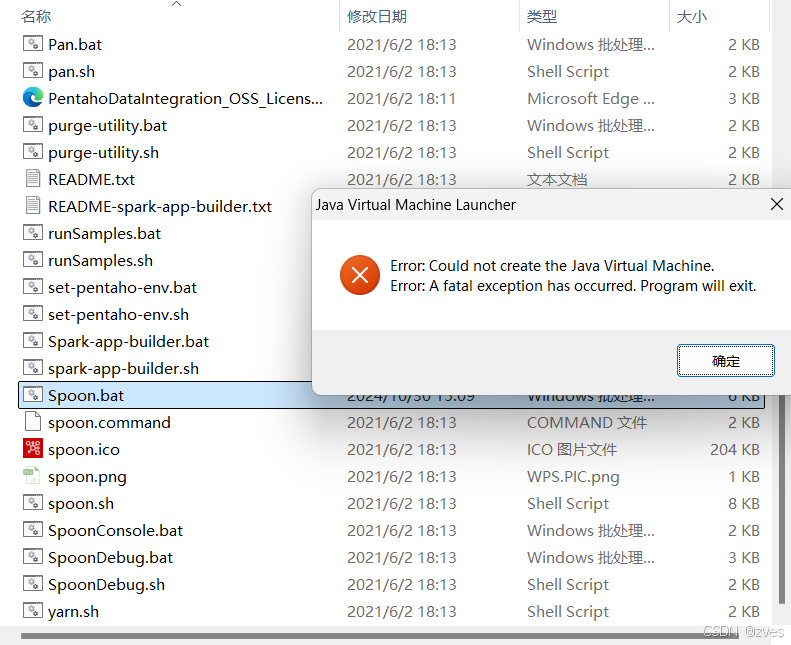Select the file name runSamples.bat
The width and height of the screenshot is (791, 645).
(x=104, y=233)
